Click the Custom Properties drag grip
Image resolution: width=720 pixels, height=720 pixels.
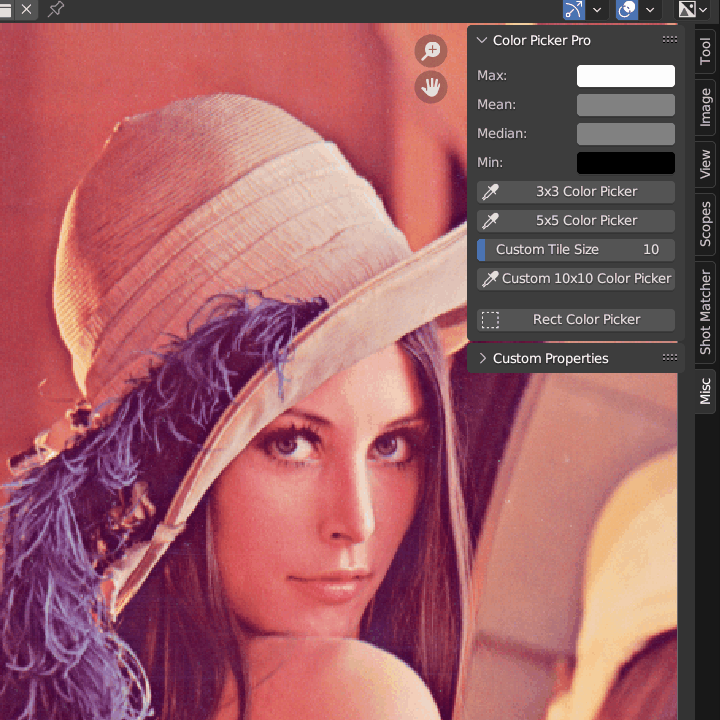[x=669, y=358]
